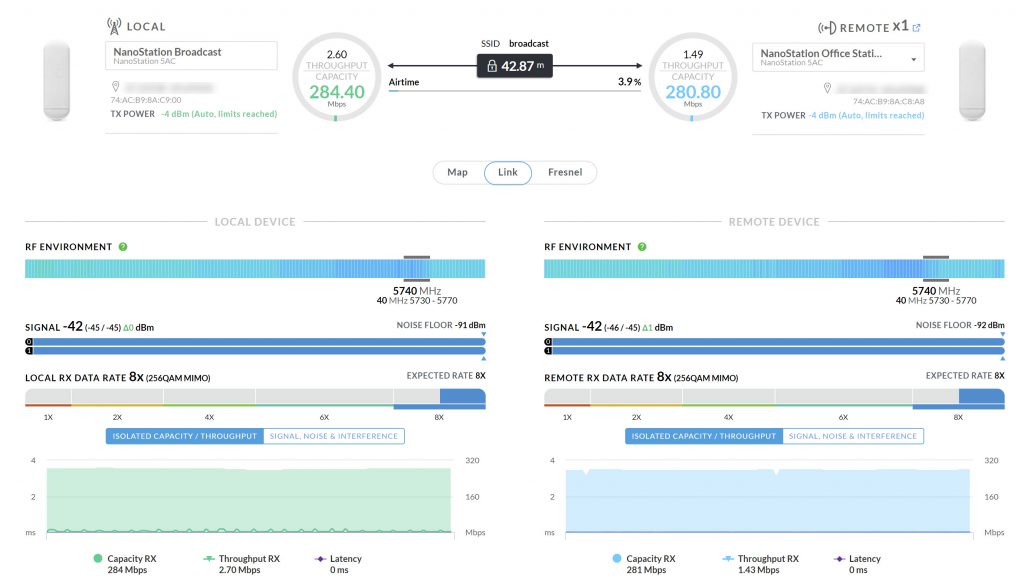Image resolution: width=1024 pixels, height=585 pixels.
Task: Click the remote throughput capacity gauge 280.80
Action: (x=693, y=78)
